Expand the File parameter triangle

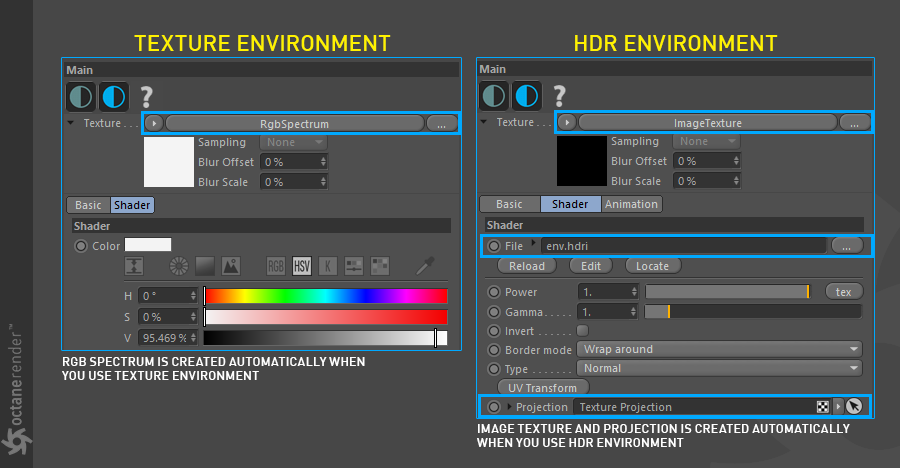533,243
